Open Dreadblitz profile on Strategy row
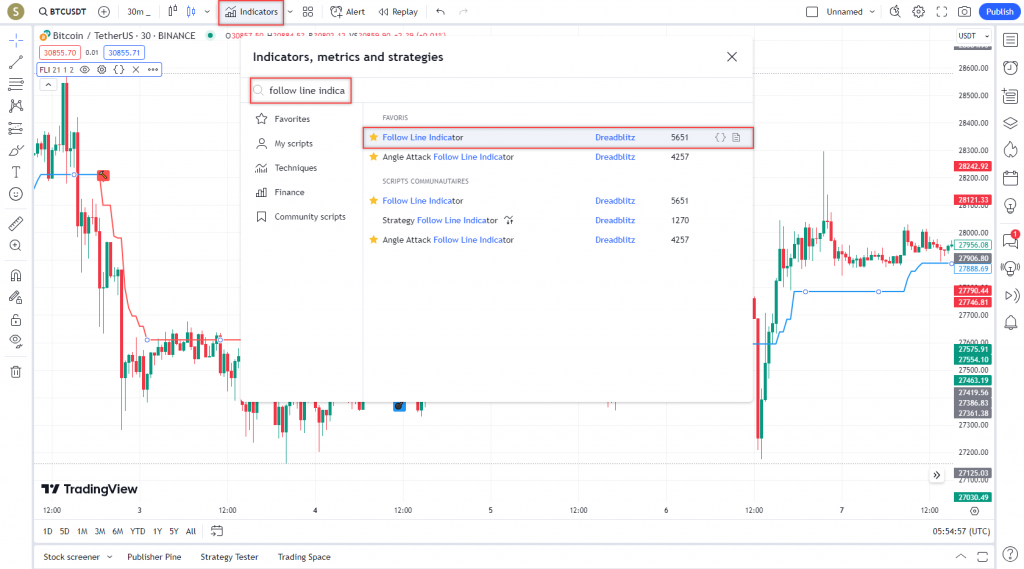 point(615,220)
